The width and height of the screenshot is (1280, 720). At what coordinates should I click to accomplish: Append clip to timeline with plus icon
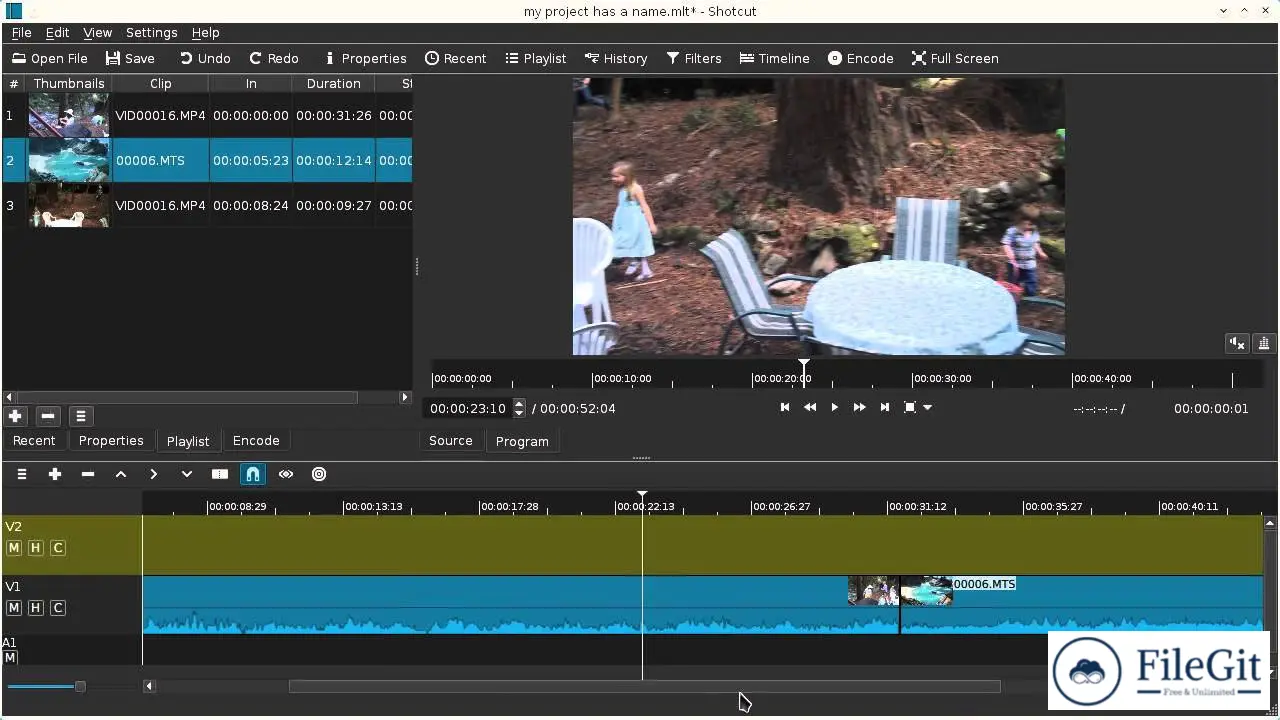[55, 474]
